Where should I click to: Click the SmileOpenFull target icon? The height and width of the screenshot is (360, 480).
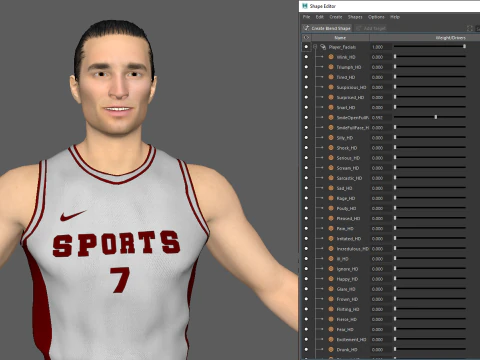tap(331, 117)
